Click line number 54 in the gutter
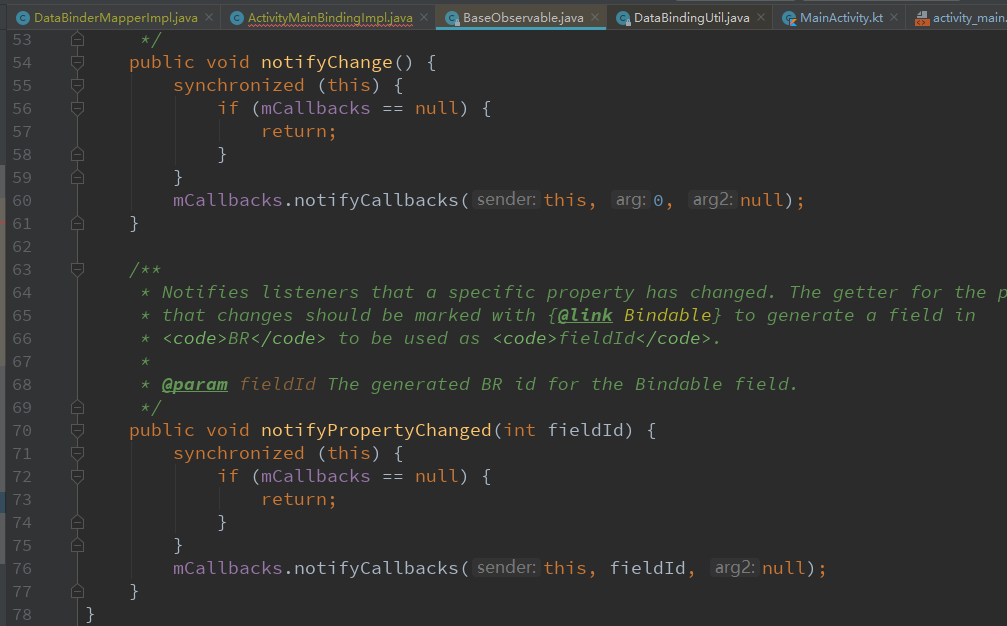Image resolution: width=1007 pixels, height=626 pixels. (22, 63)
